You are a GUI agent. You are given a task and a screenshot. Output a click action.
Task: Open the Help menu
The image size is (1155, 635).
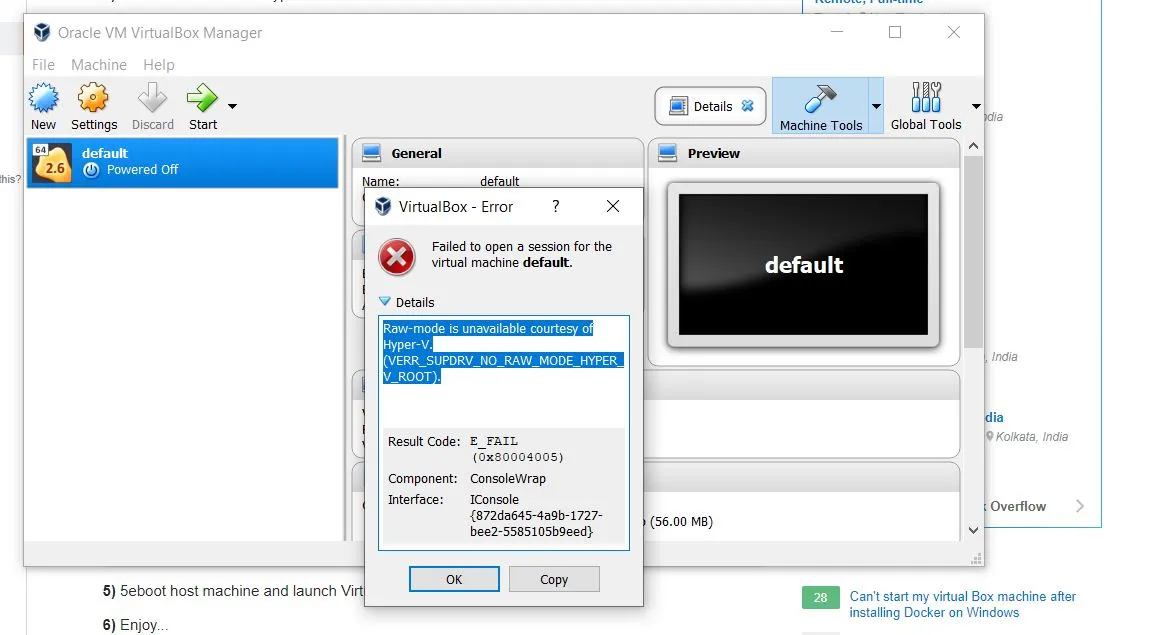tap(158, 65)
